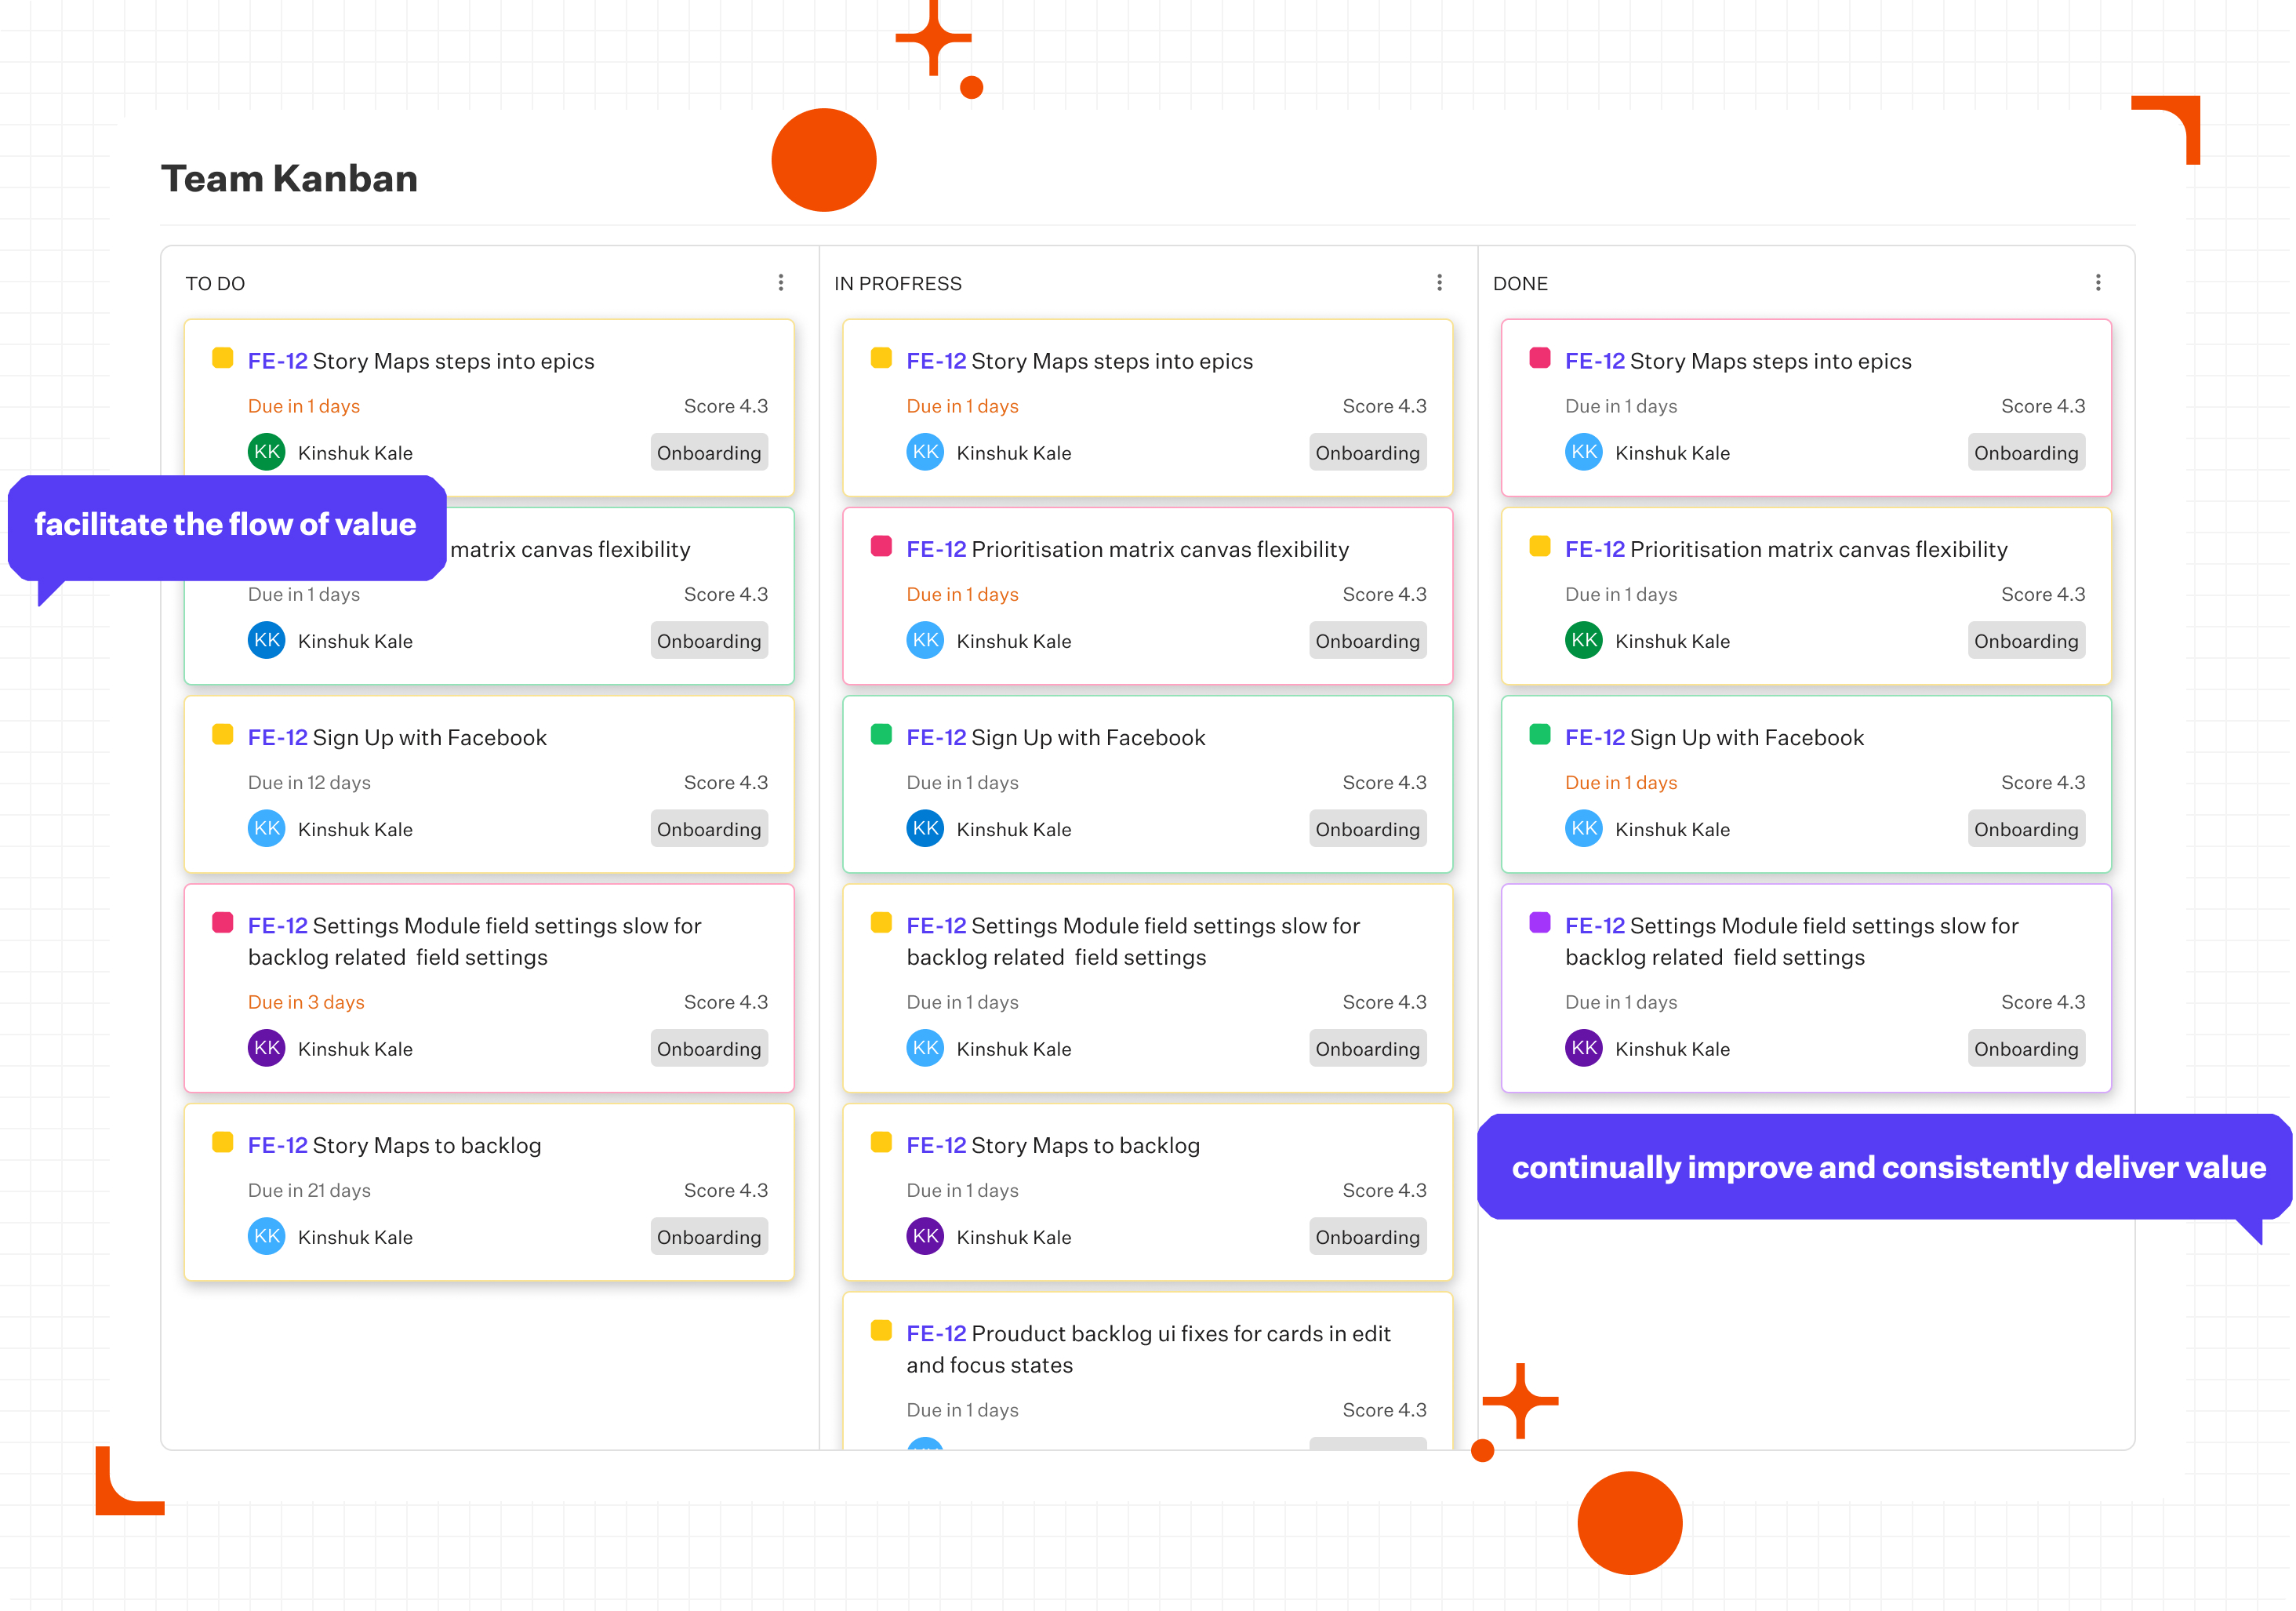2296x1611 pixels.
Task: Open FE-12 link on Prouduct backlog ui fixes card
Action: pyautogui.click(x=936, y=1333)
